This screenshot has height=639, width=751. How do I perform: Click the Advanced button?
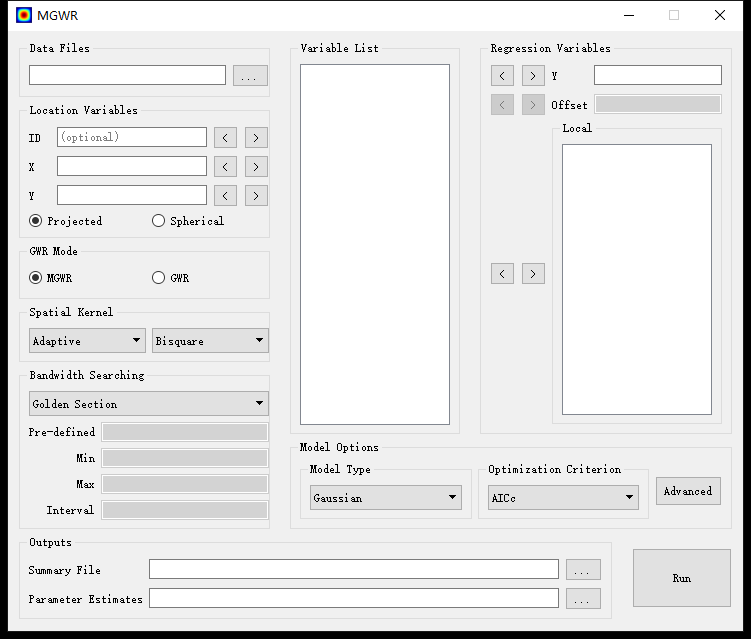[x=688, y=491]
